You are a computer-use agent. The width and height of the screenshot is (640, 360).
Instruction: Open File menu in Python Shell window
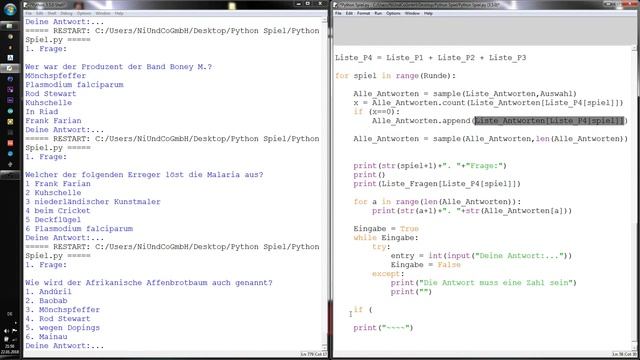(x=28, y=13)
